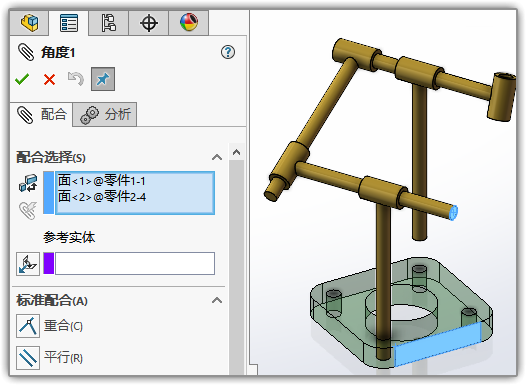Click the panel scrollbar up arrow
This screenshot has width=526, height=385.
pyautogui.click(x=236, y=152)
